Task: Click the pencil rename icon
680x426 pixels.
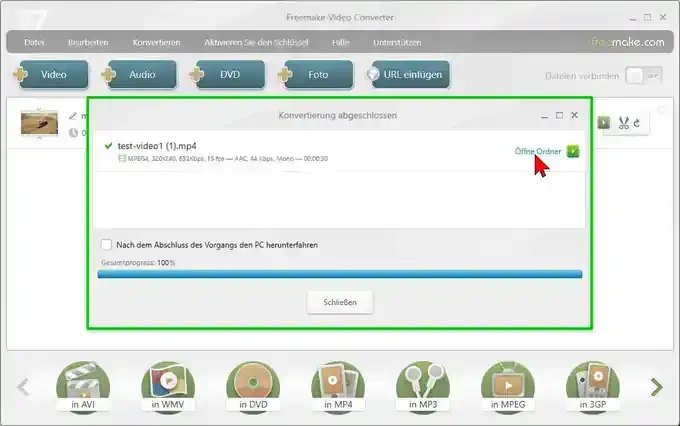Action: tap(73, 116)
